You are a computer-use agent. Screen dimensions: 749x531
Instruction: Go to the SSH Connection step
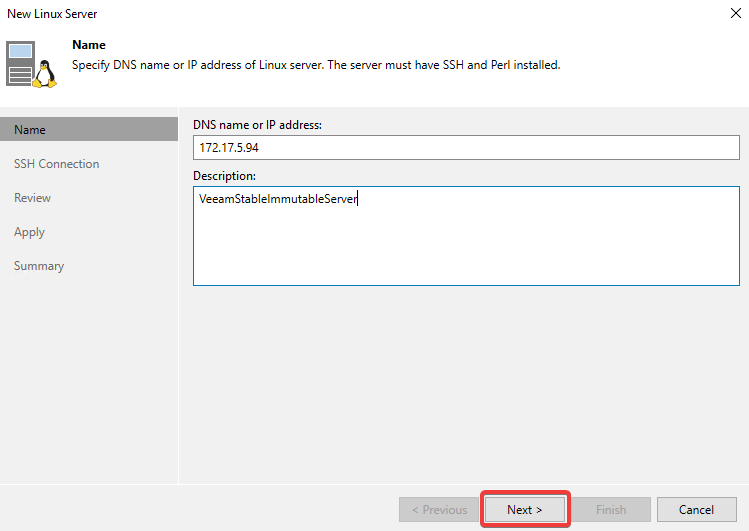point(56,164)
